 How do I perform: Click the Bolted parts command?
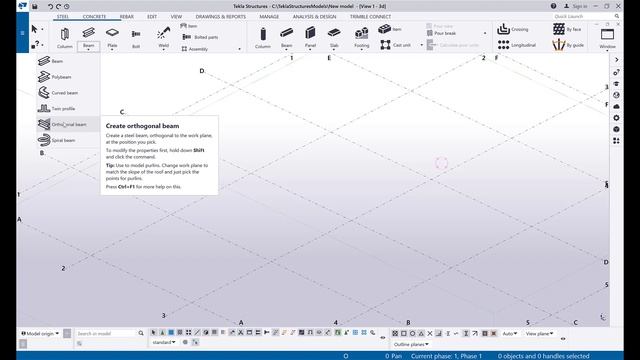pyautogui.click(x=200, y=37)
